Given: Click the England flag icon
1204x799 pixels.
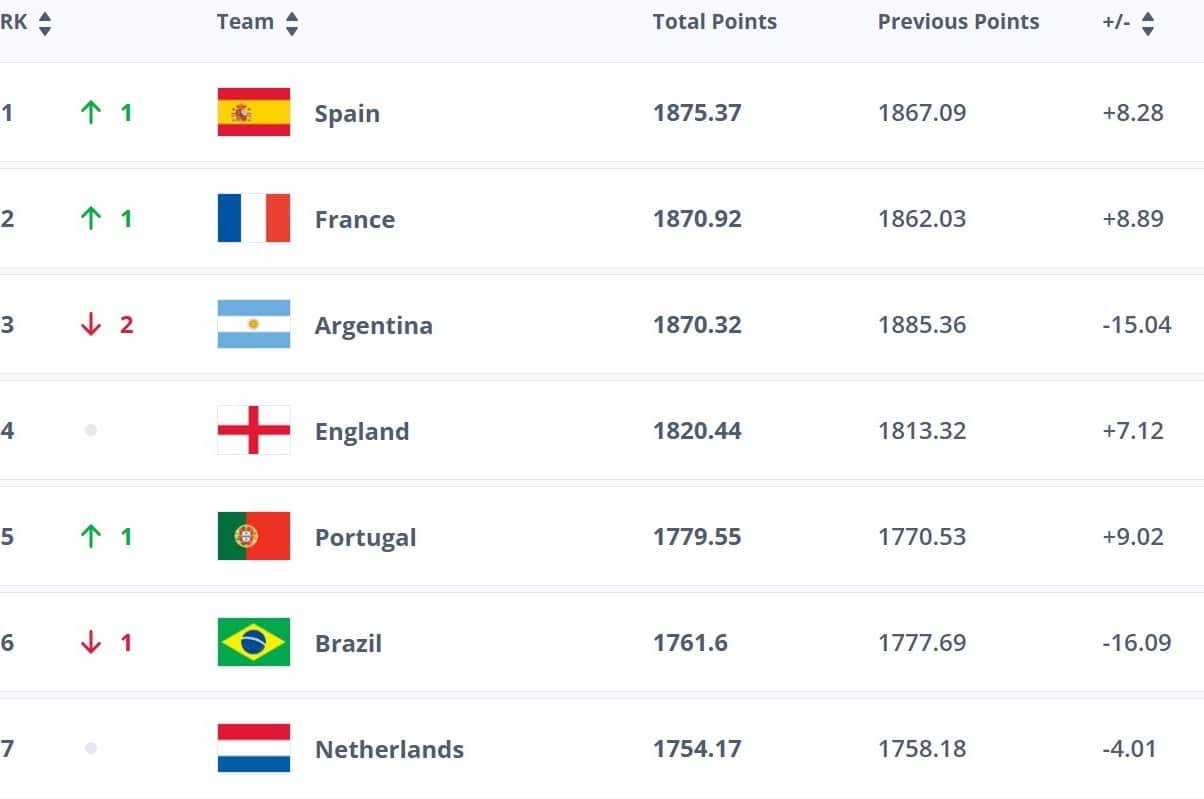Looking at the screenshot, I should pyautogui.click(x=254, y=430).
